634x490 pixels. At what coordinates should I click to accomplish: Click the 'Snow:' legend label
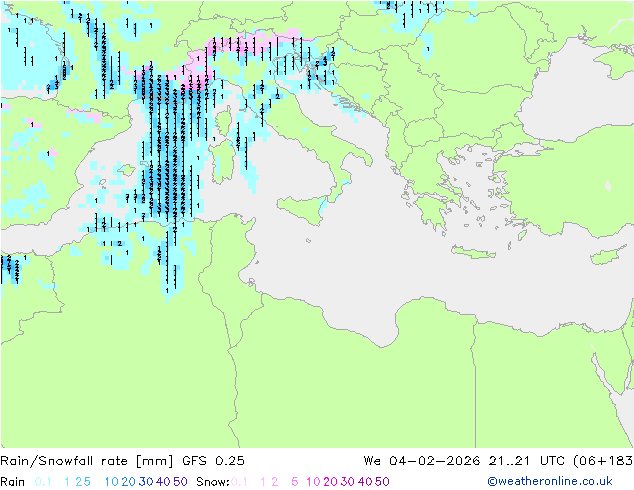[x=213, y=482]
